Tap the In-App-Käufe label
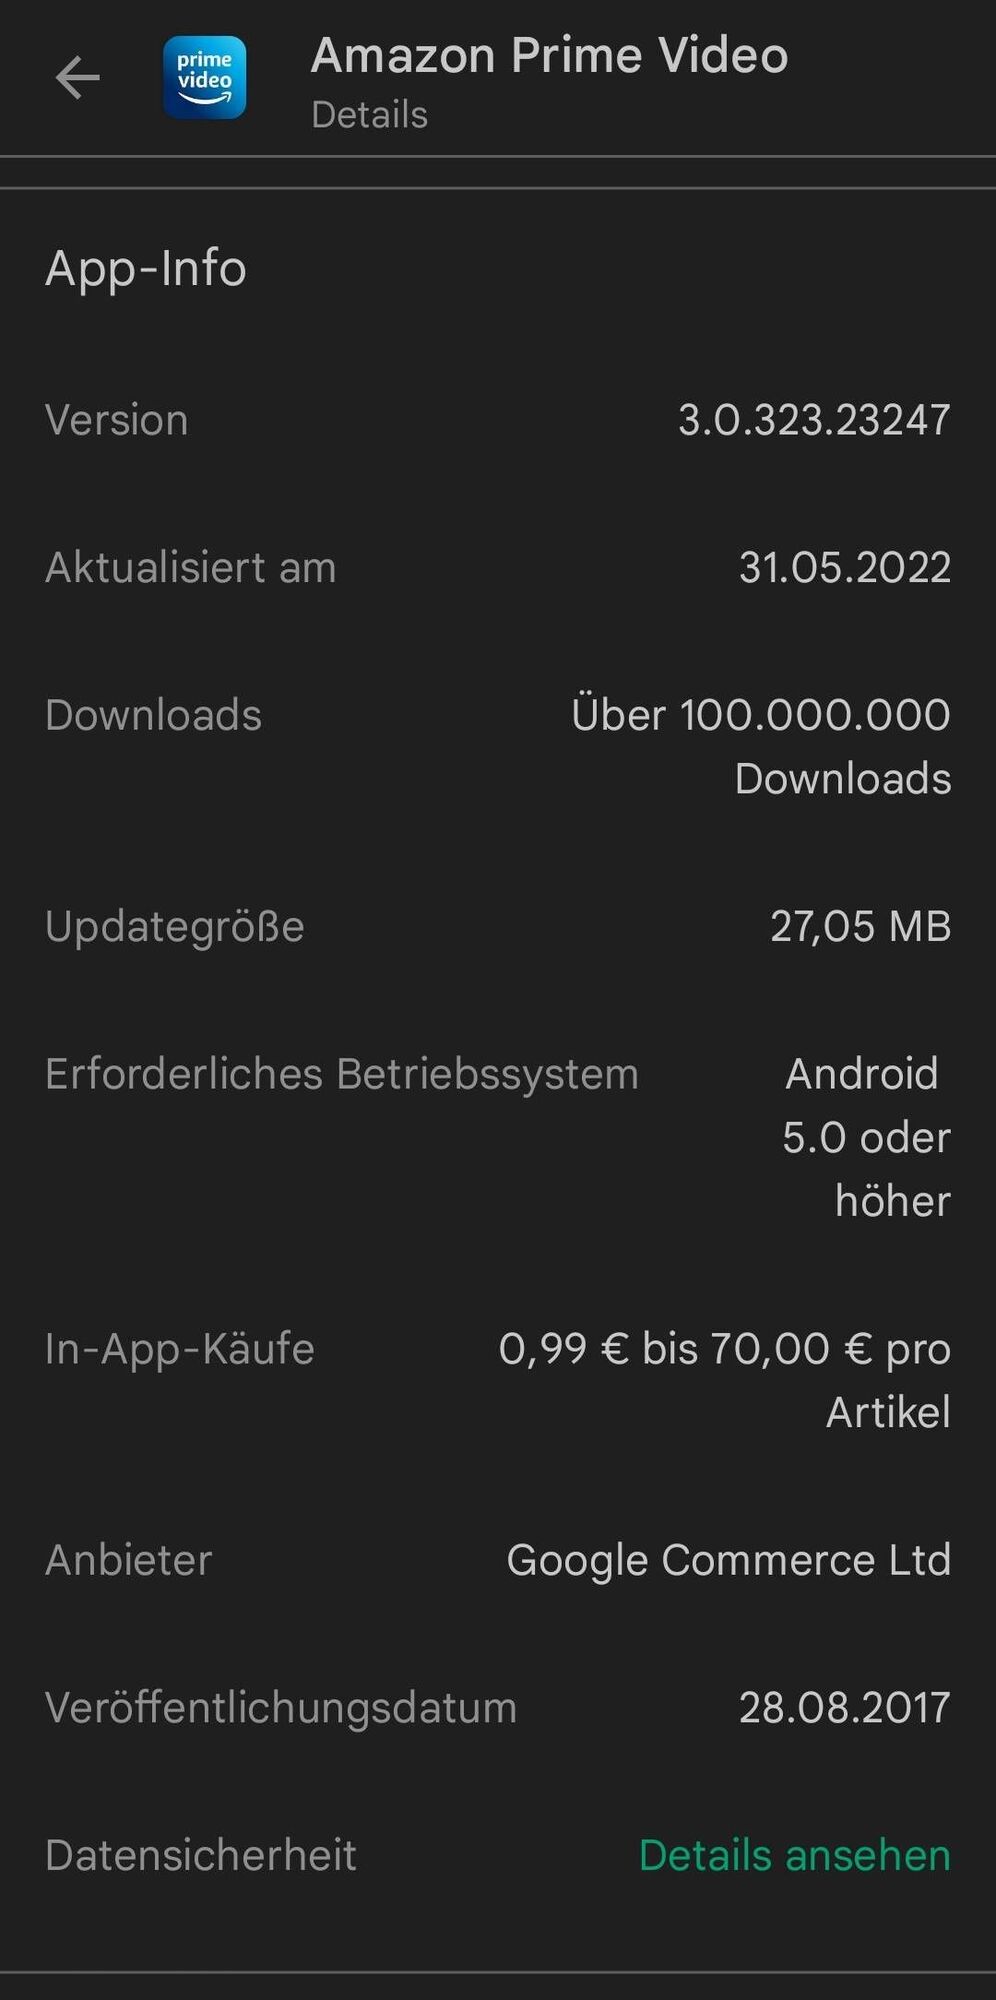 pyautogui.click(x=180, y=1349)
